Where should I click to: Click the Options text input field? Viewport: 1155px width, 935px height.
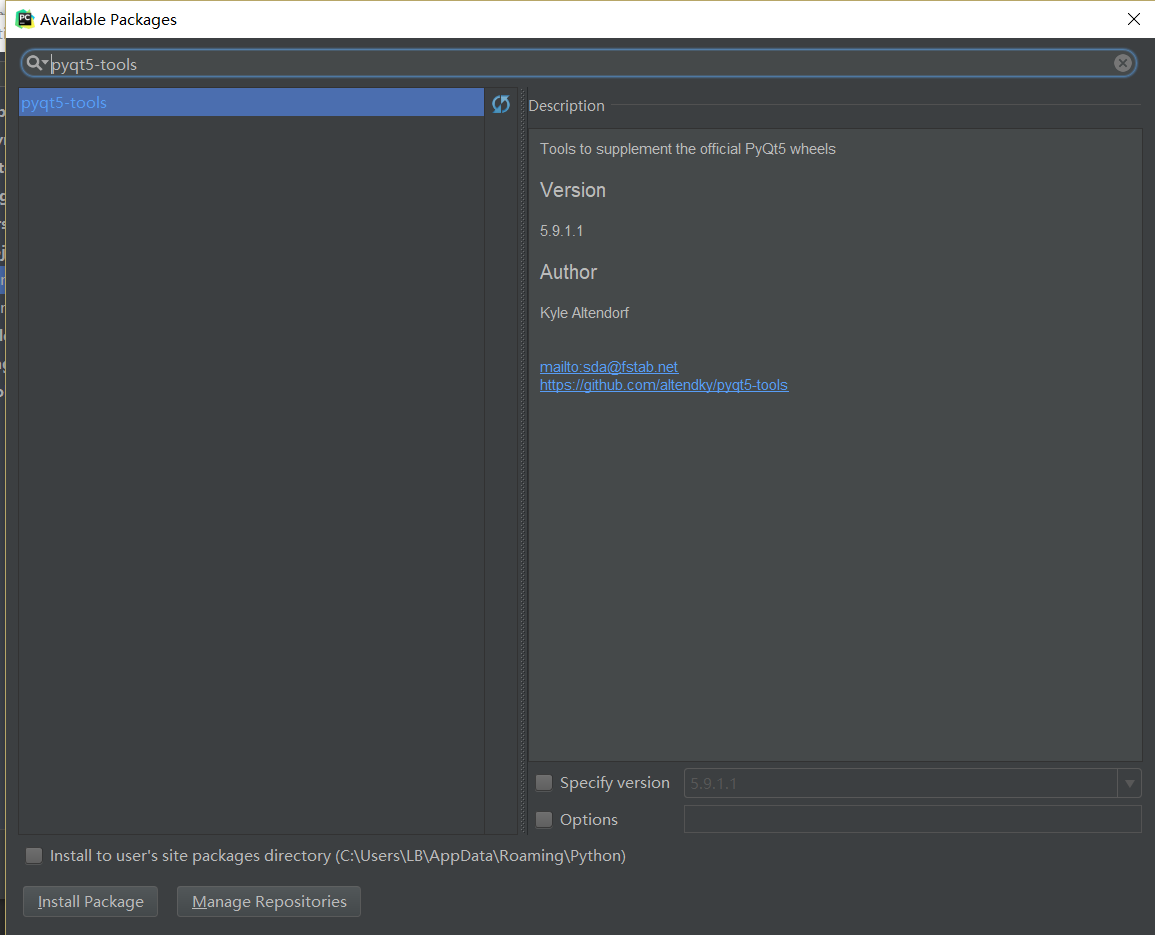(x=913, y=819)
